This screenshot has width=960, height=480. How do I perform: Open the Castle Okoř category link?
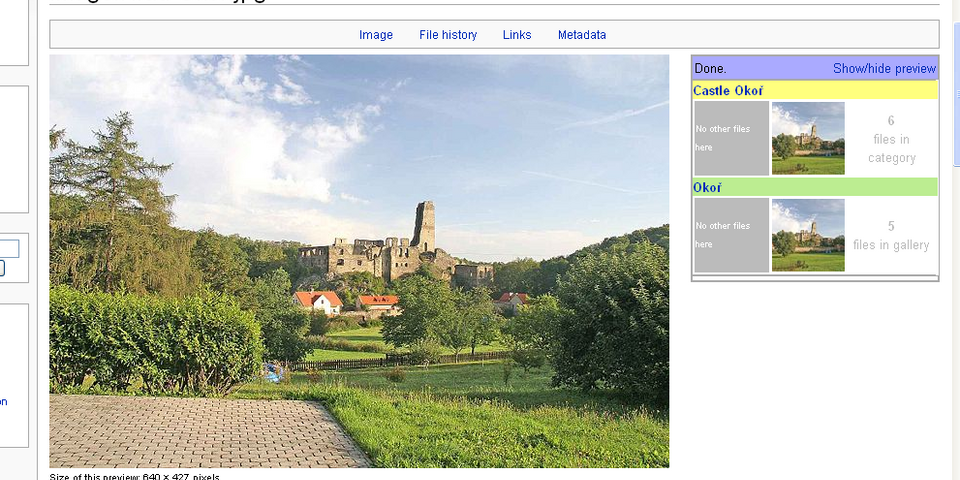pos(727,91)
